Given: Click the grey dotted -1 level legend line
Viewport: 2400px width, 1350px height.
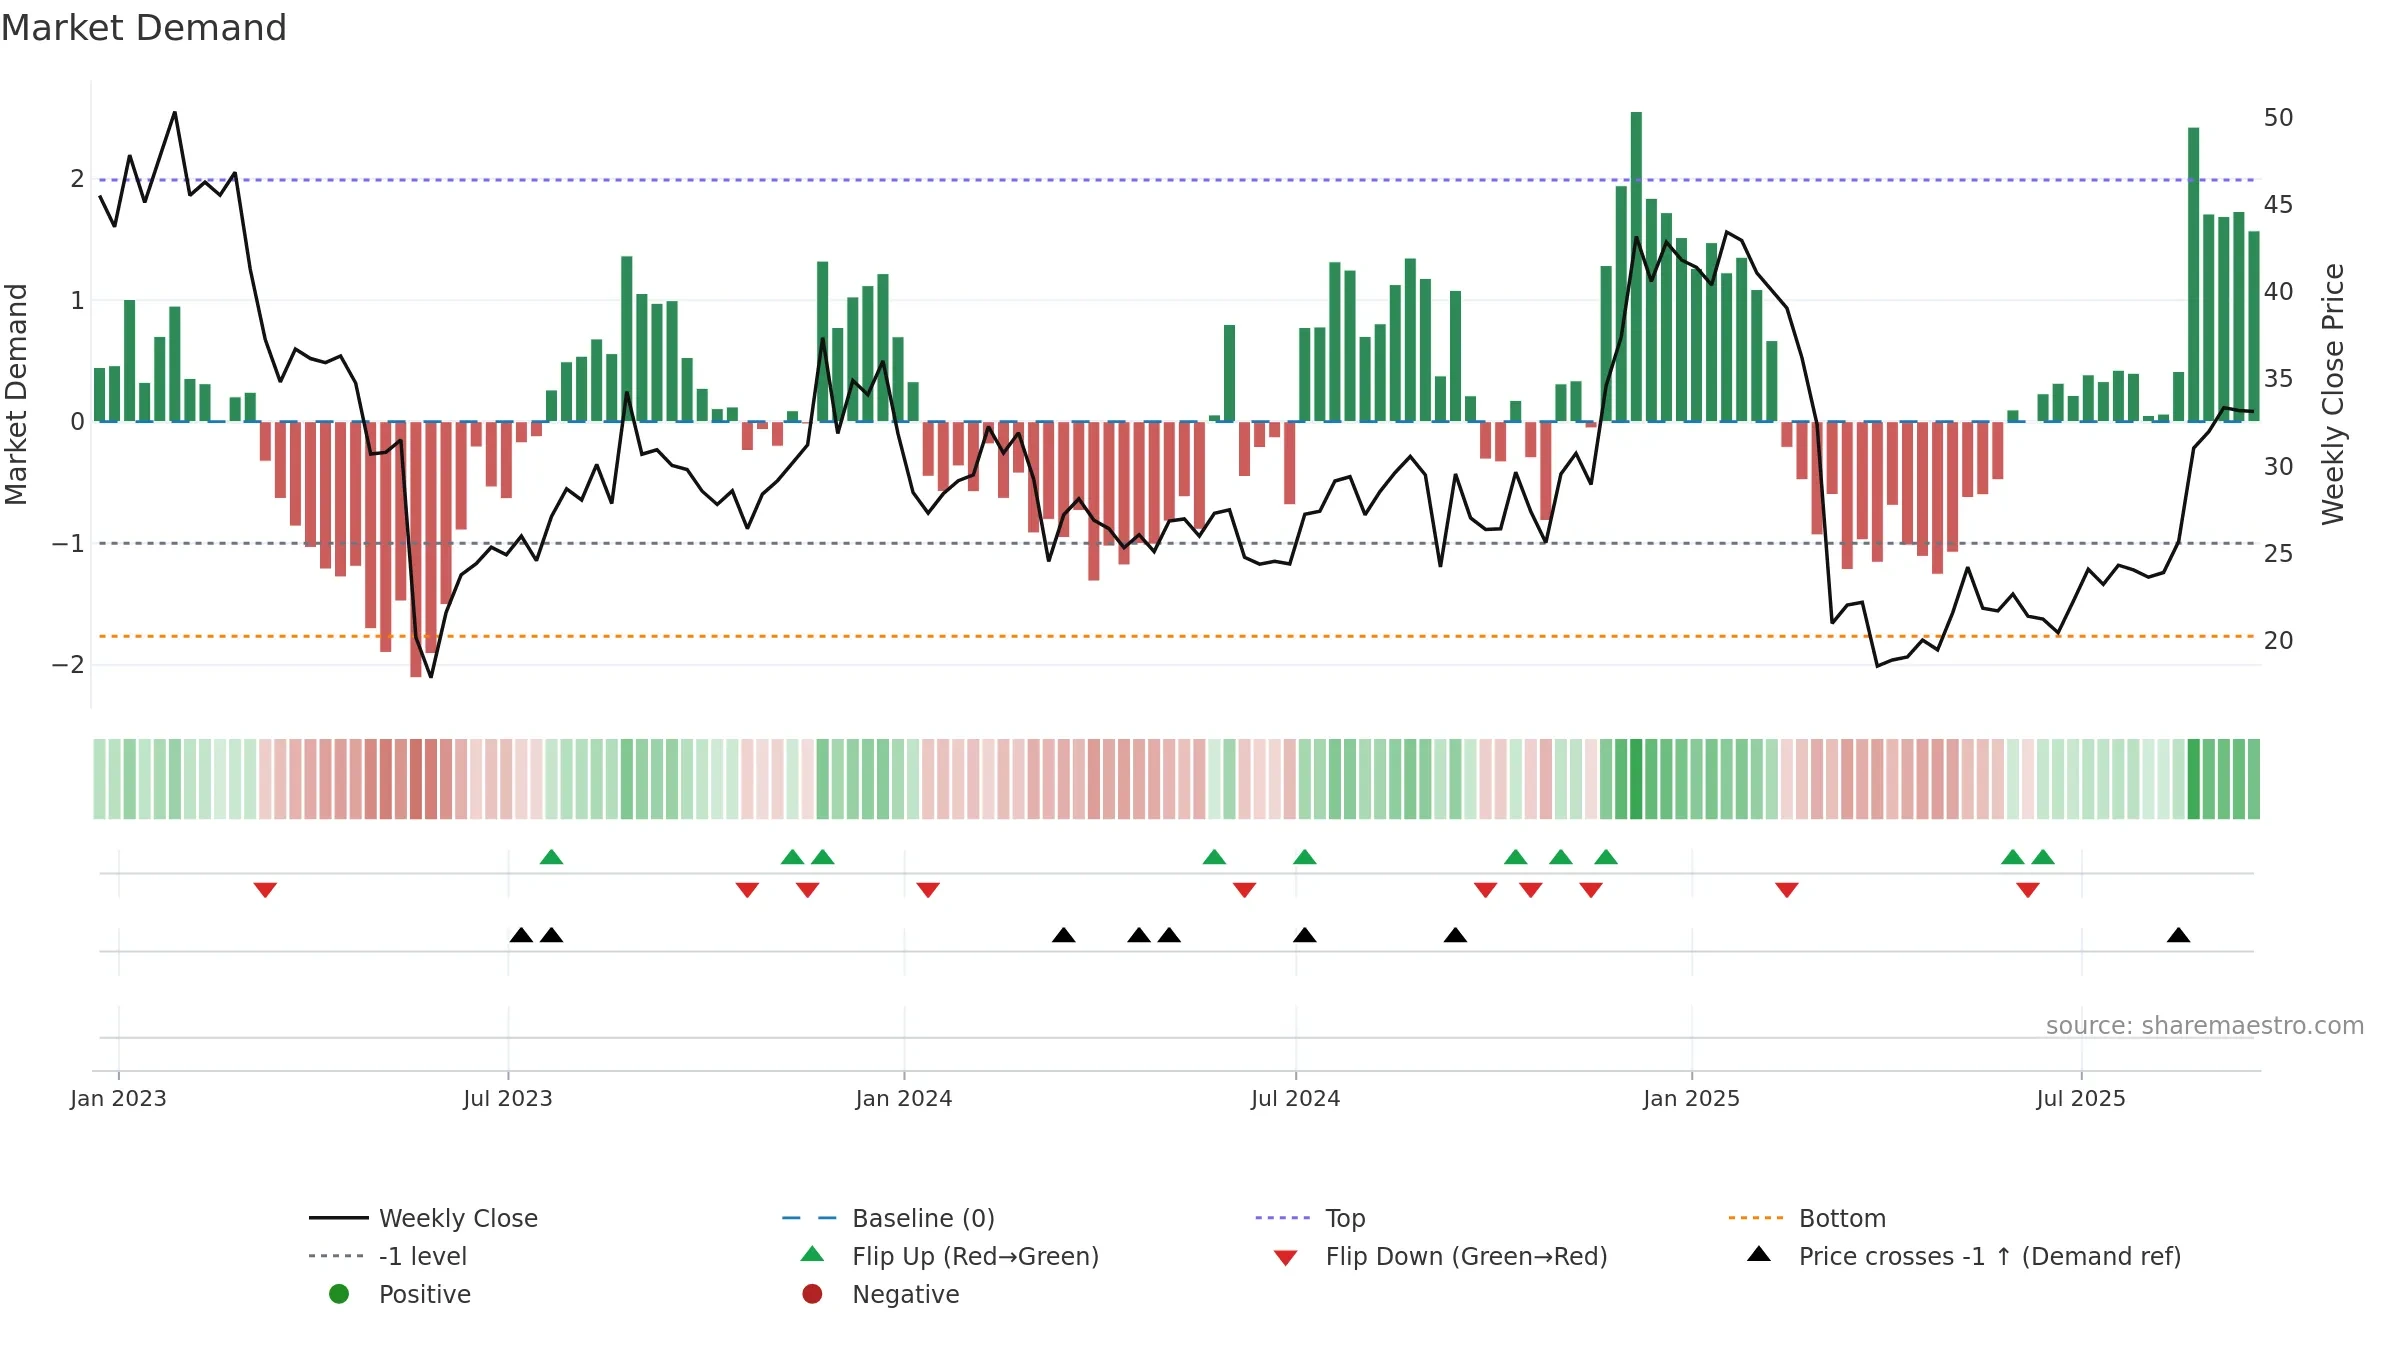Looking at the screenshot, I should point(338,1256).
